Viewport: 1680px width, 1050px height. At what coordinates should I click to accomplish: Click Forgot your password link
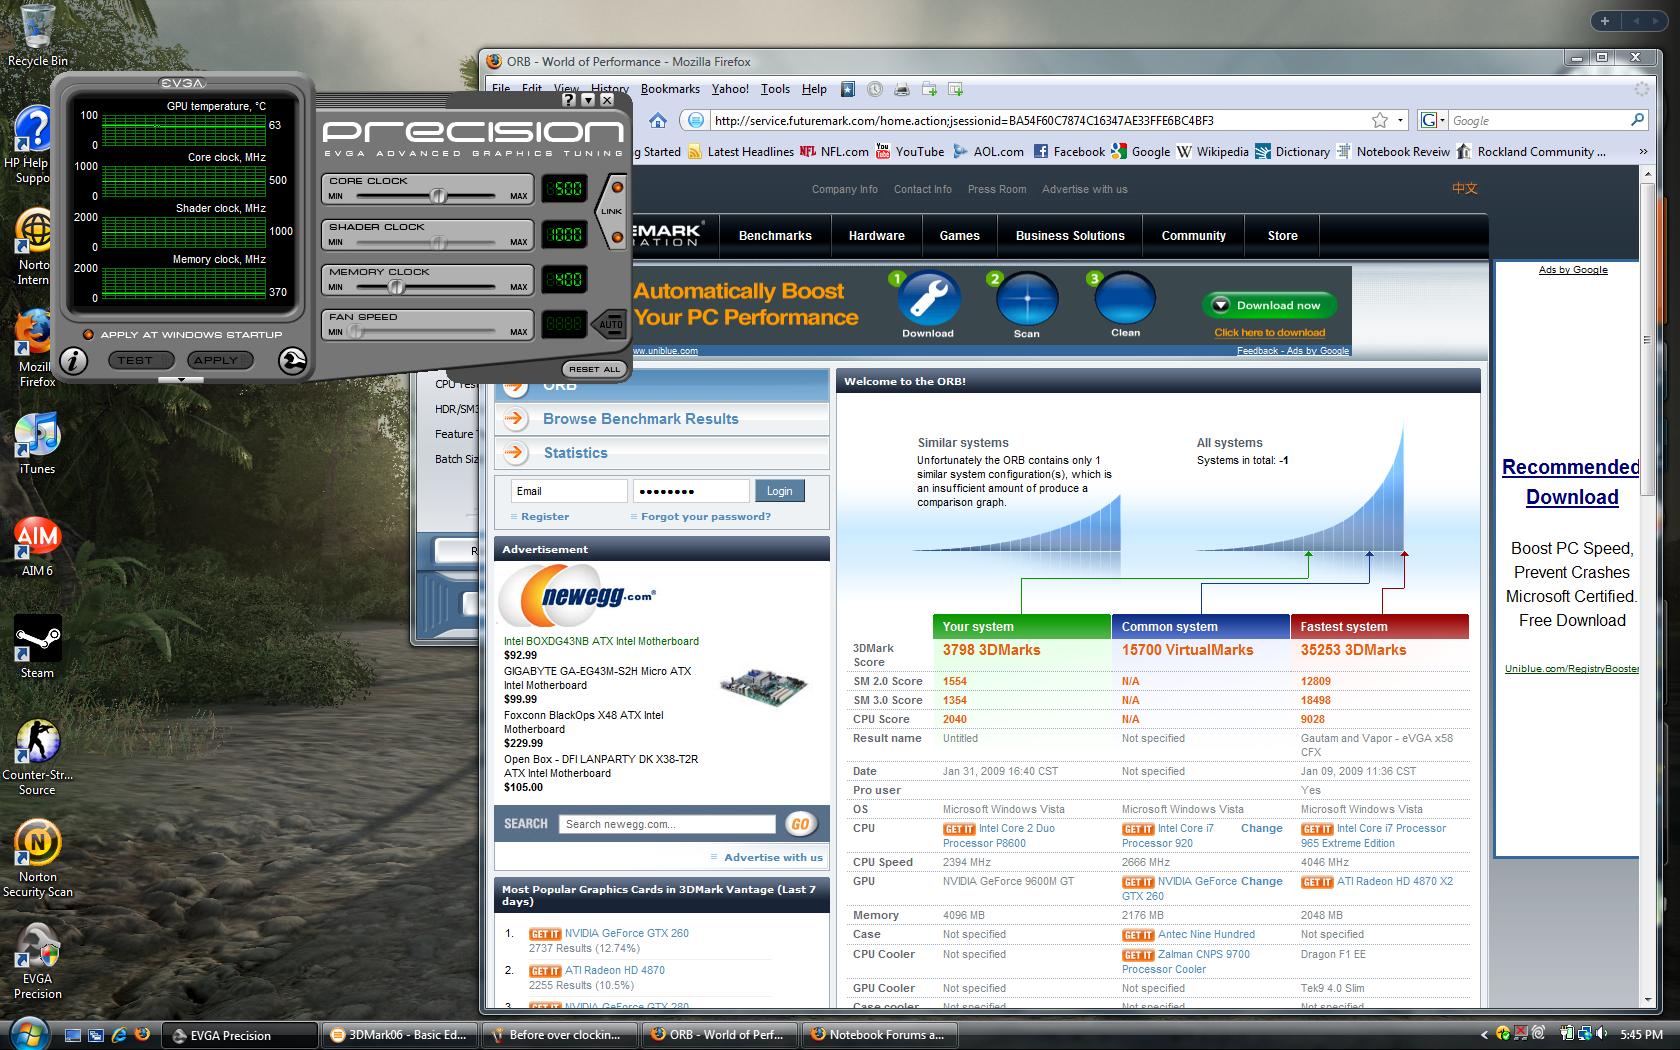[x=706, y=517]
